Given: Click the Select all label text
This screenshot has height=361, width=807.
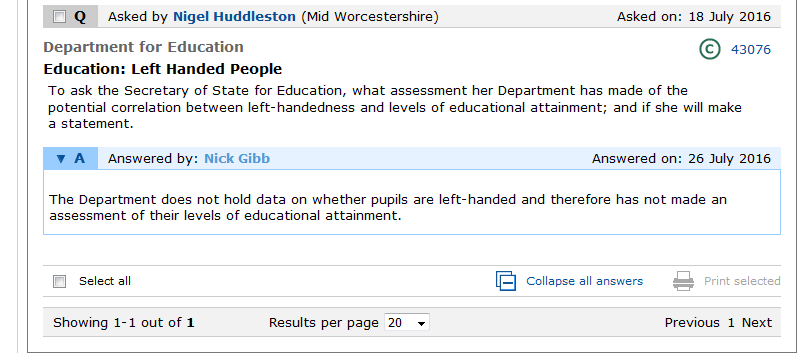Looking at the screenshot, I should tap(105, 281).
